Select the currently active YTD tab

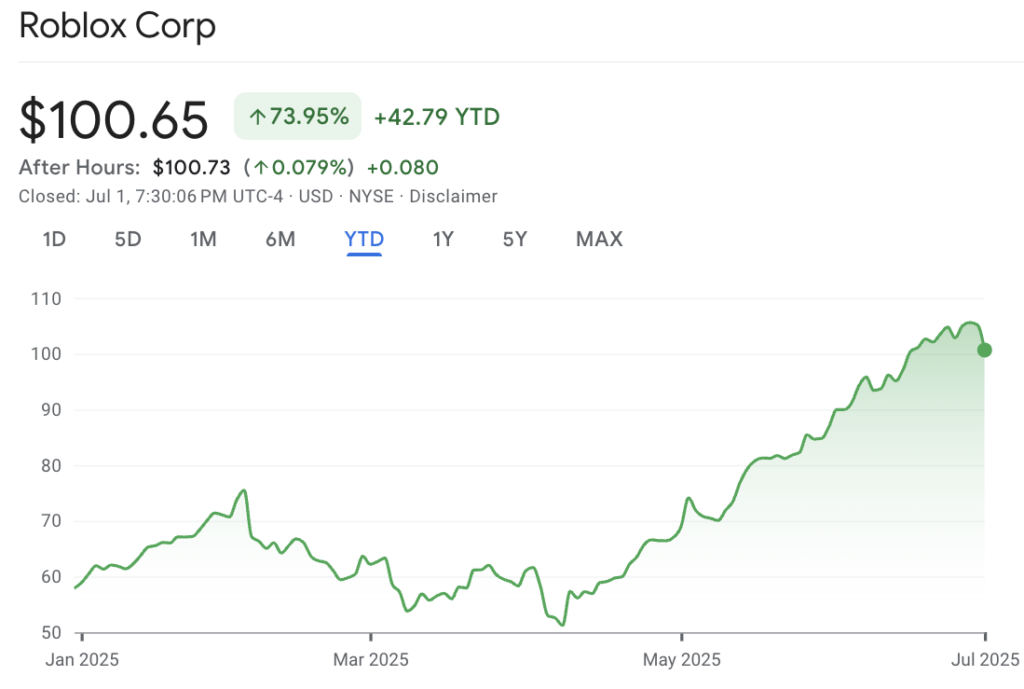coord(363,239)
